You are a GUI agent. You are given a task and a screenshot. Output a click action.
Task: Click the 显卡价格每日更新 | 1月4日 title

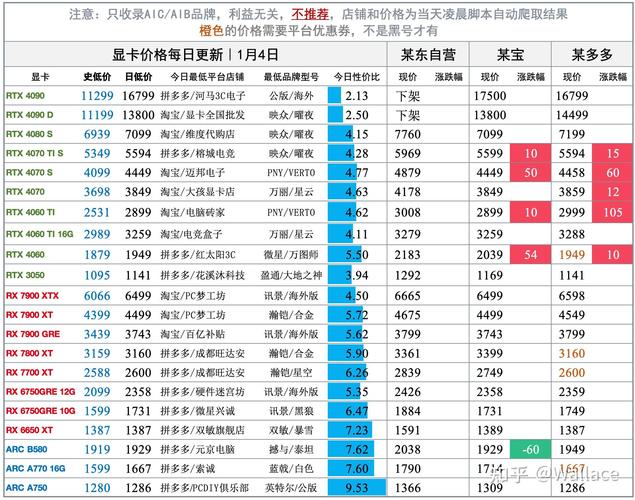click(x=195, y=55)
